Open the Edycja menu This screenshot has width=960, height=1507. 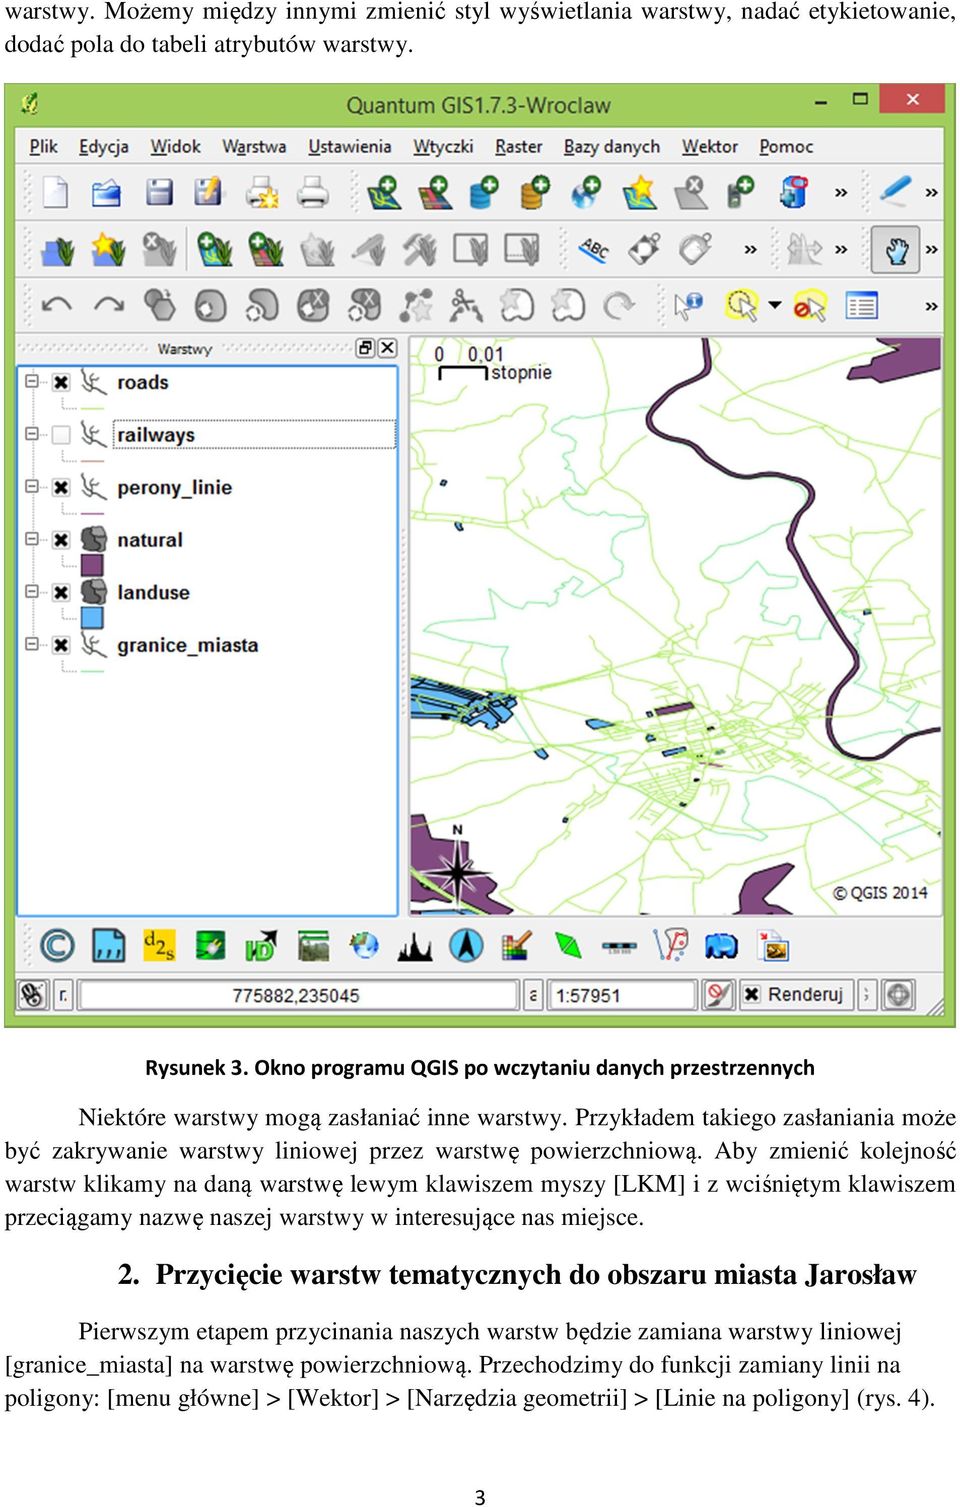point(103,146)
